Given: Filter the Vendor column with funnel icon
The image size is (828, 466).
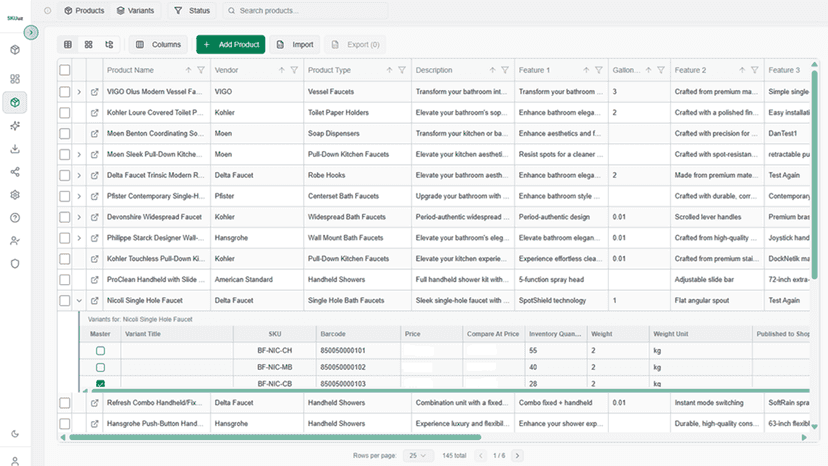Looking at the screenshot, I should pyautogui.click(x=294, y=70).
